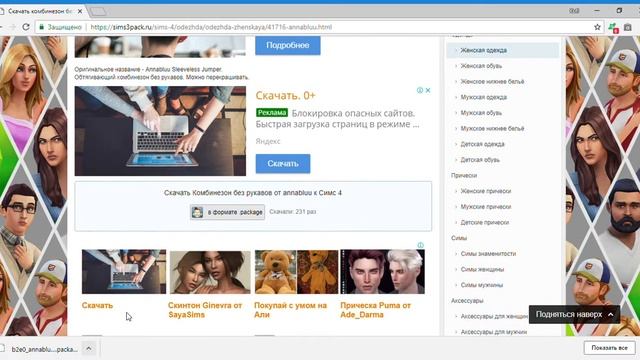Viewport: 640px width, 360px height.
Task: Open Прическа Puma от Ade_Darma link
Action: coord(376,310)
